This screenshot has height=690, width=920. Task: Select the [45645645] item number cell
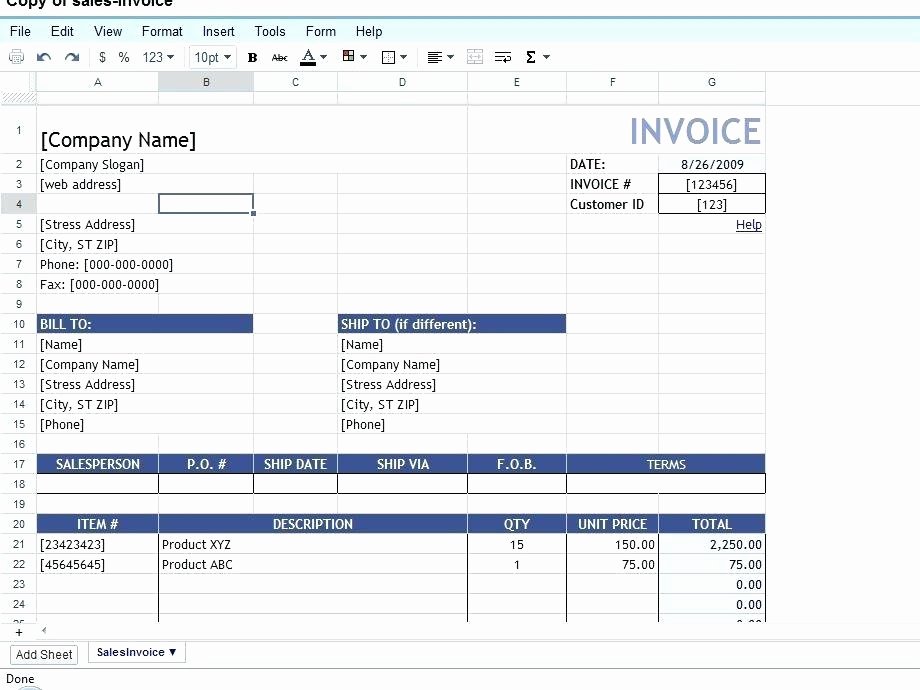click(x=97, y=564)
